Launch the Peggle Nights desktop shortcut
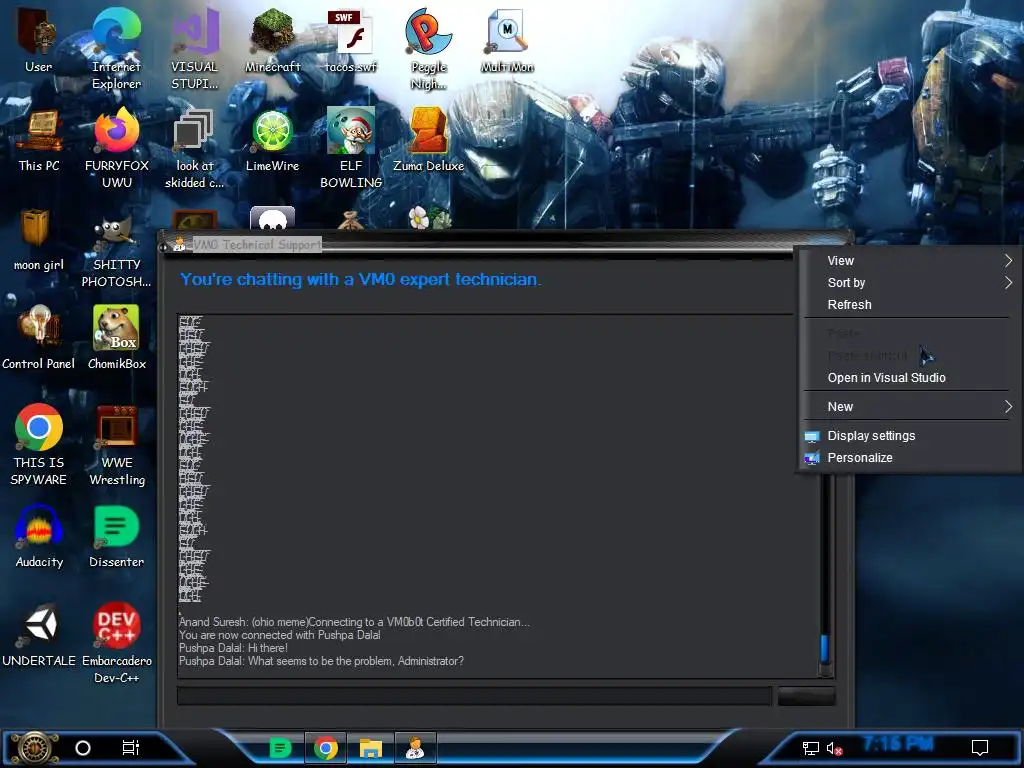This screenshot has width=1024, height=768. (x=428, y=48)
